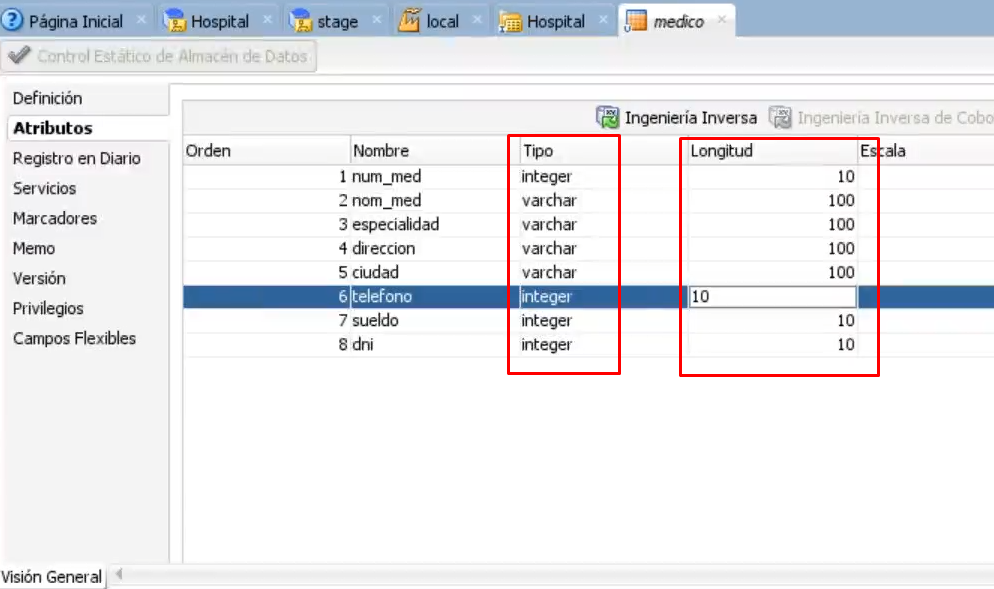Open the Memo section
Screen dimensions: 994x589
[34, 249]
